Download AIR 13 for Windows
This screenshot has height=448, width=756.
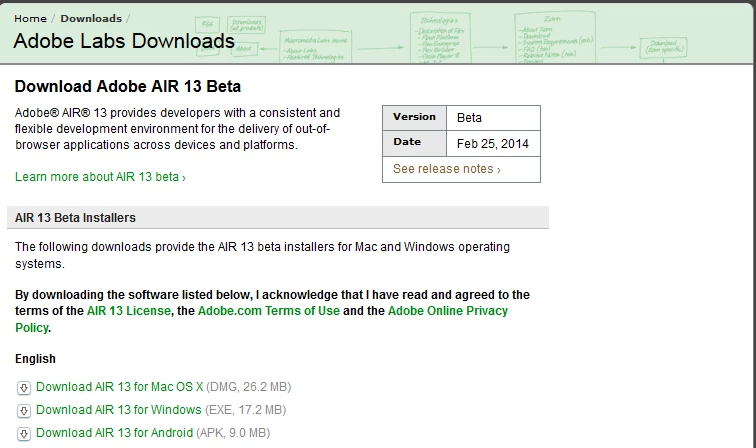click(x=119, y=410)
